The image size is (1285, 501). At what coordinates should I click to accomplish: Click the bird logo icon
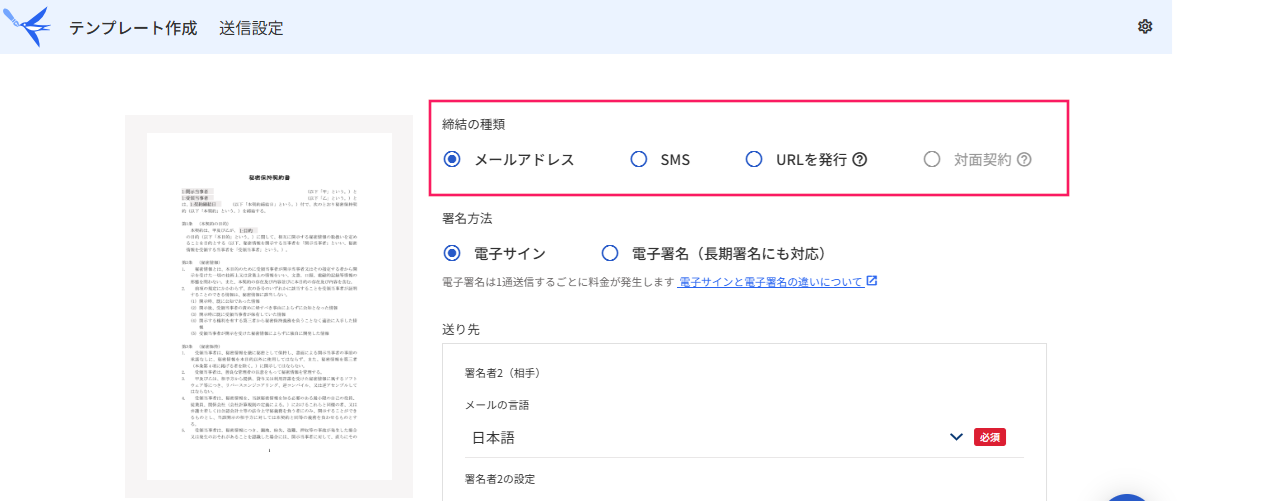[x=26, y=26]
